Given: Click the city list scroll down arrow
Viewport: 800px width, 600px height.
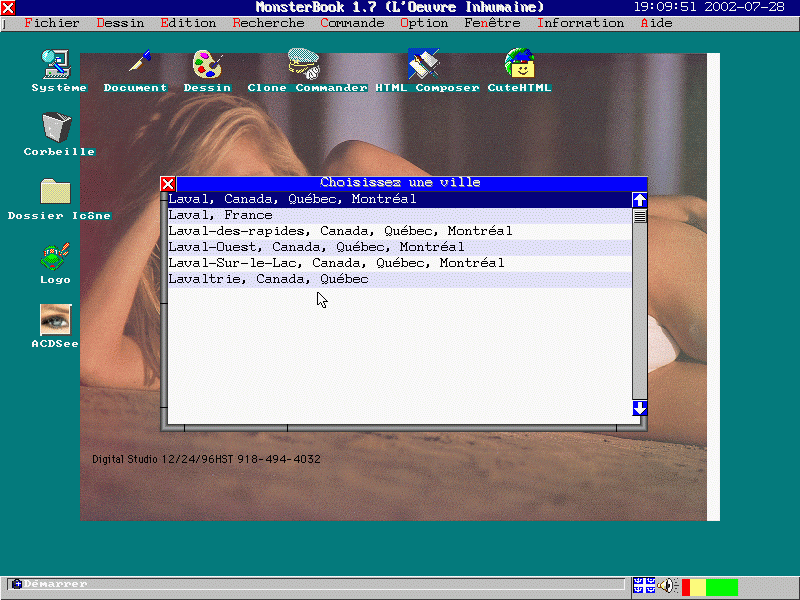Looking at the screenshot, I should [x=640, y=408].
